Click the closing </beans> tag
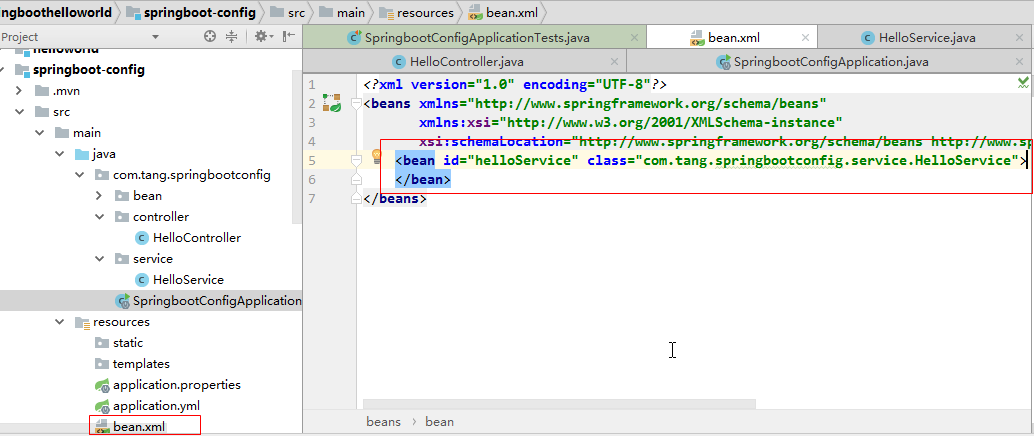Screen dimensions: 1034x436 (x=395, y=198)
